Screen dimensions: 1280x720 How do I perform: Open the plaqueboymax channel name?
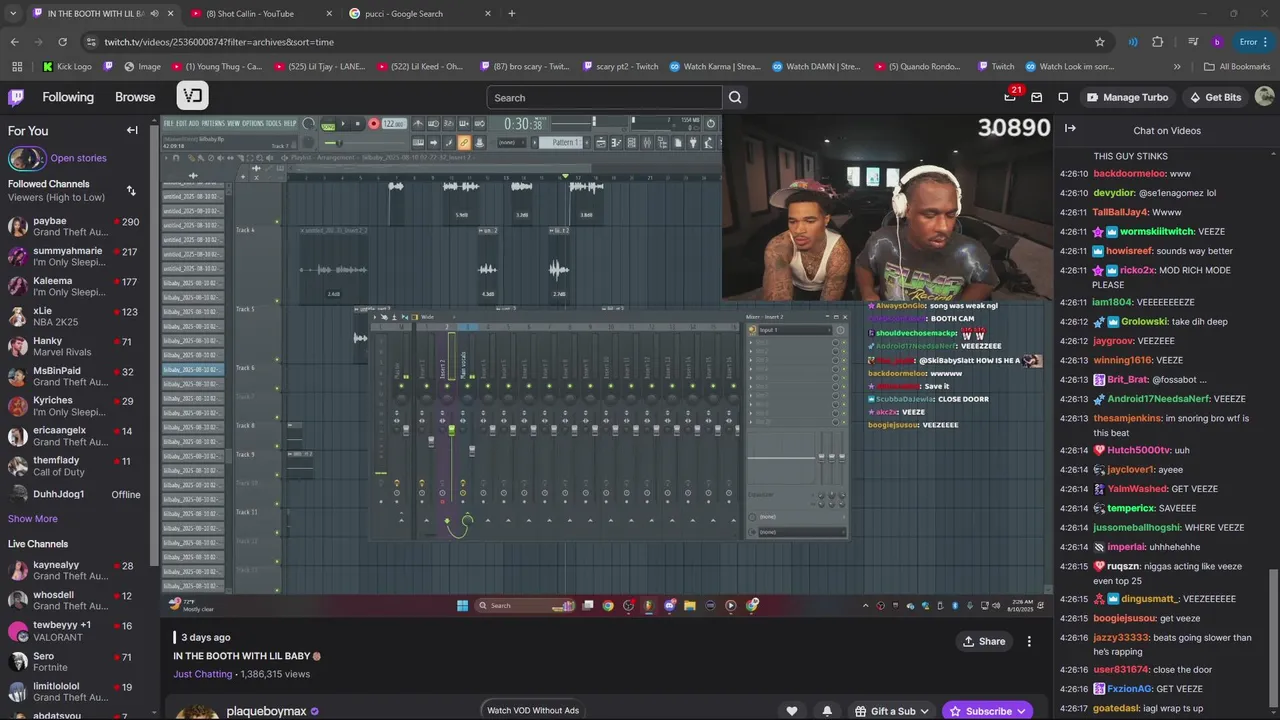[266, 711]
